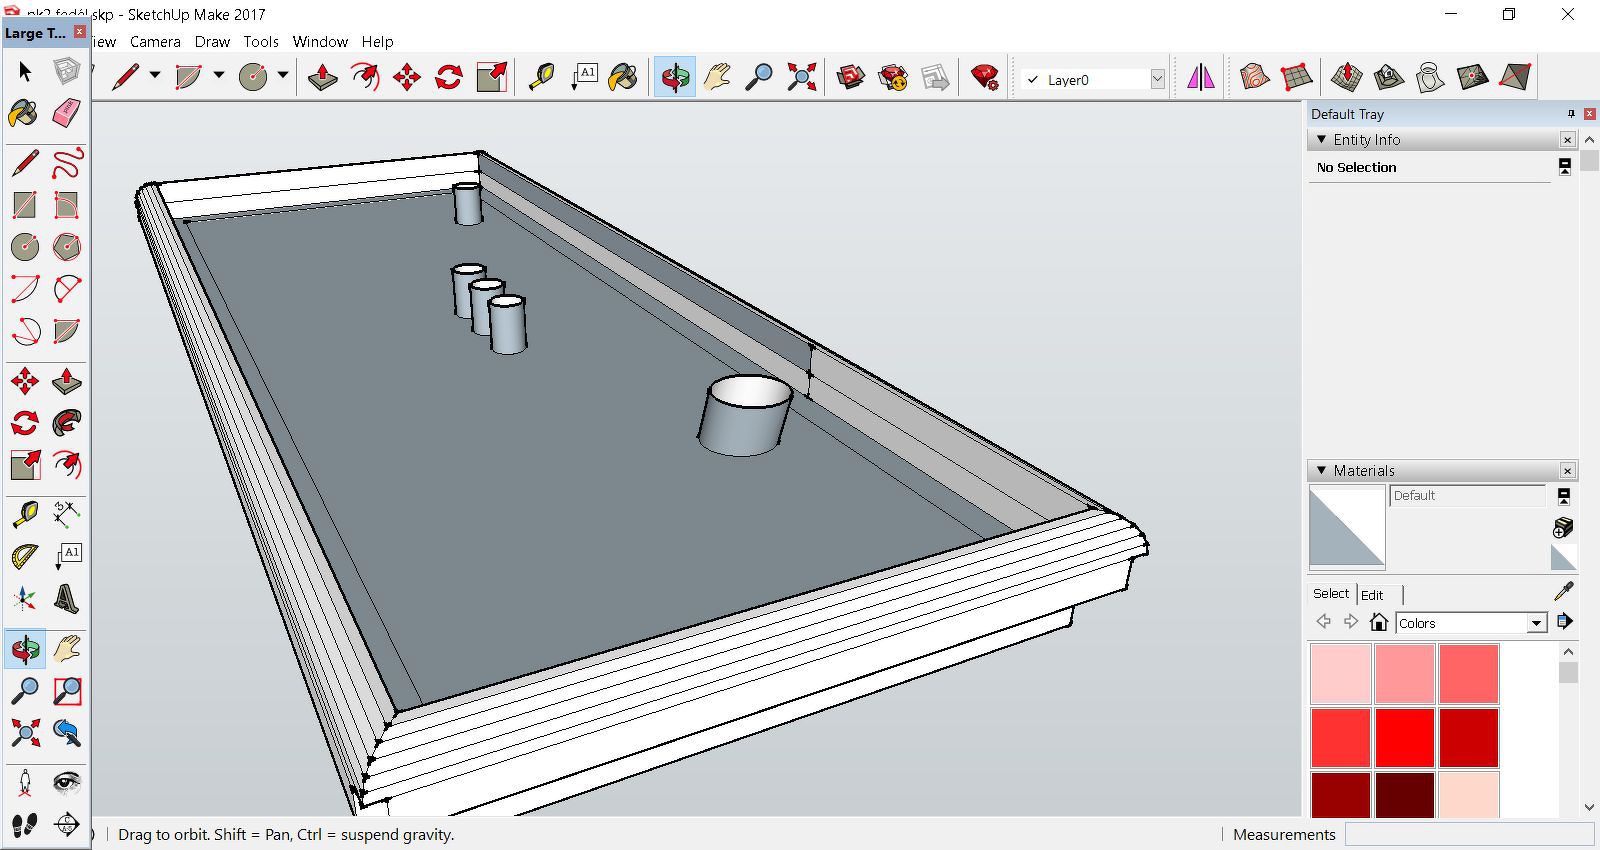Image resolution: width=1600 pixels, height=850 pixels.
Task: Pick the Sample Paint eyedropper
Action: pos(1564,592)
